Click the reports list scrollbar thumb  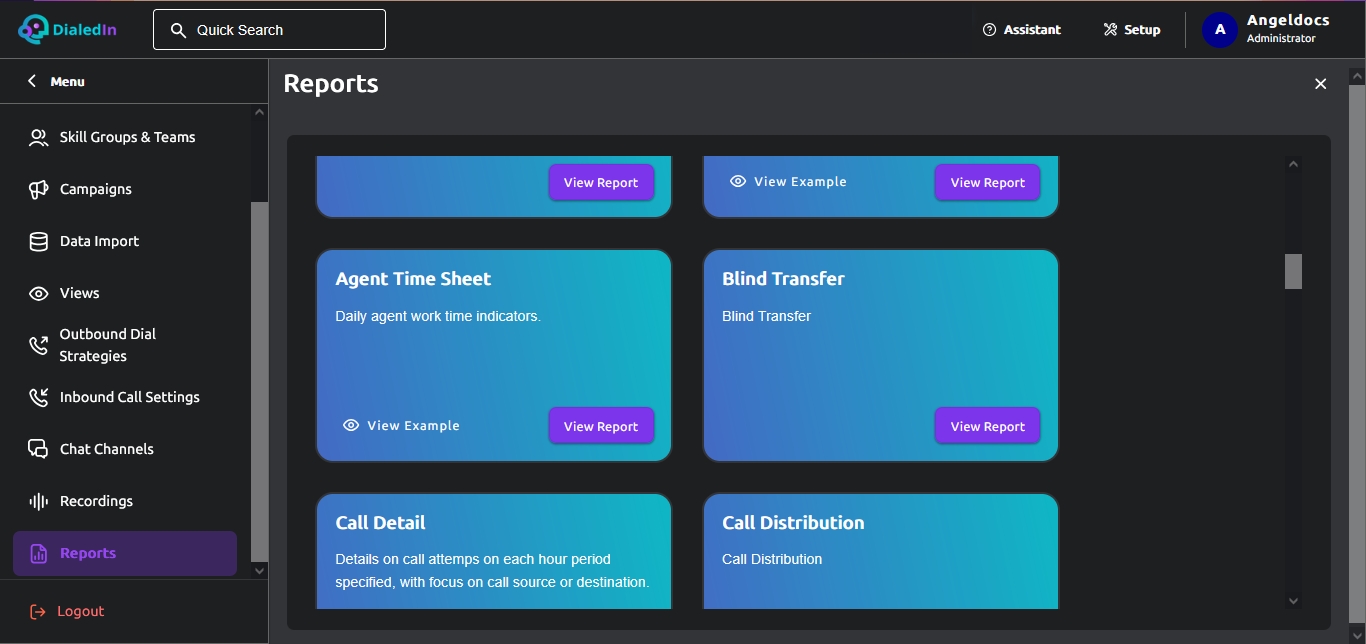tap(1293, 271)
